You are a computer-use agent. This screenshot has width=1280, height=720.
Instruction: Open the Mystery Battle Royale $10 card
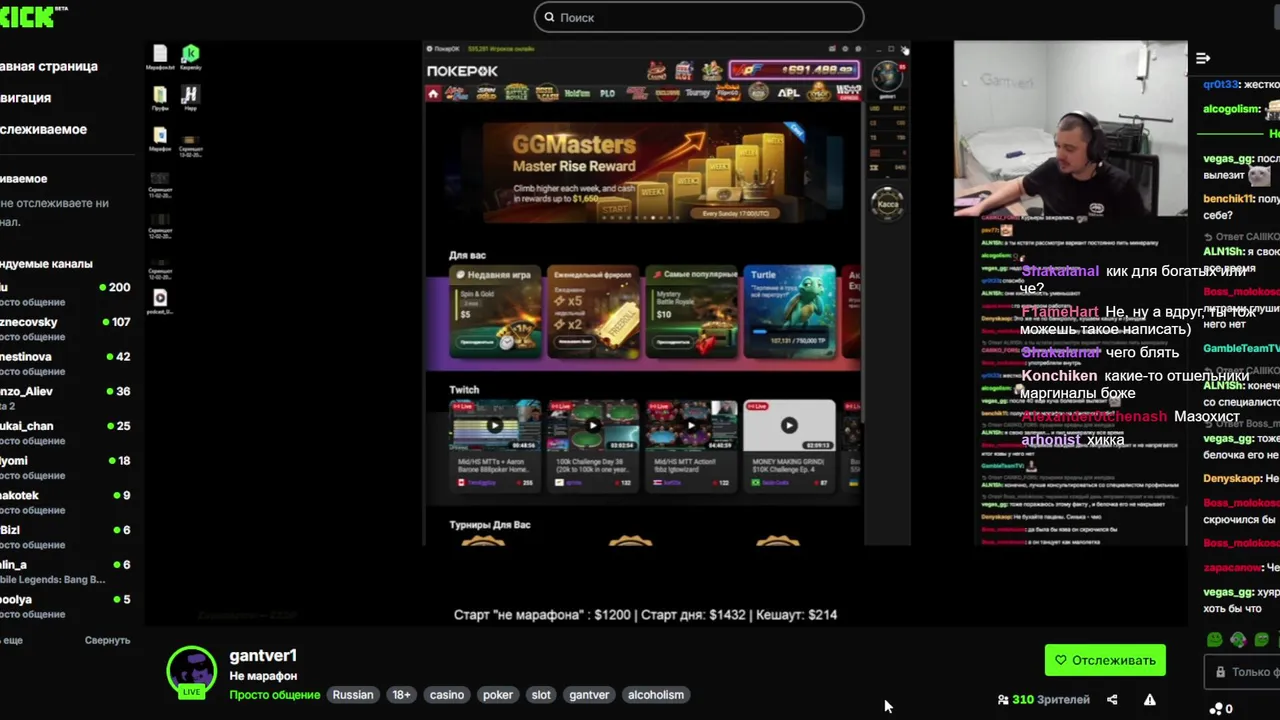[x=691, y=312]
